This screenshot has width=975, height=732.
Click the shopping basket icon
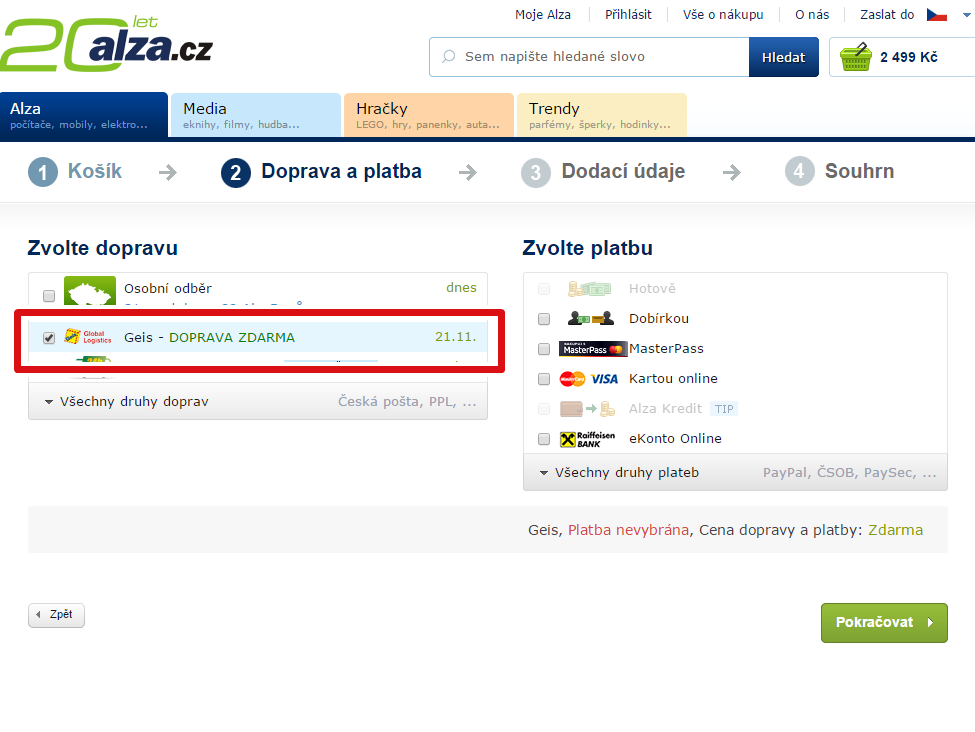pos(856,57)
